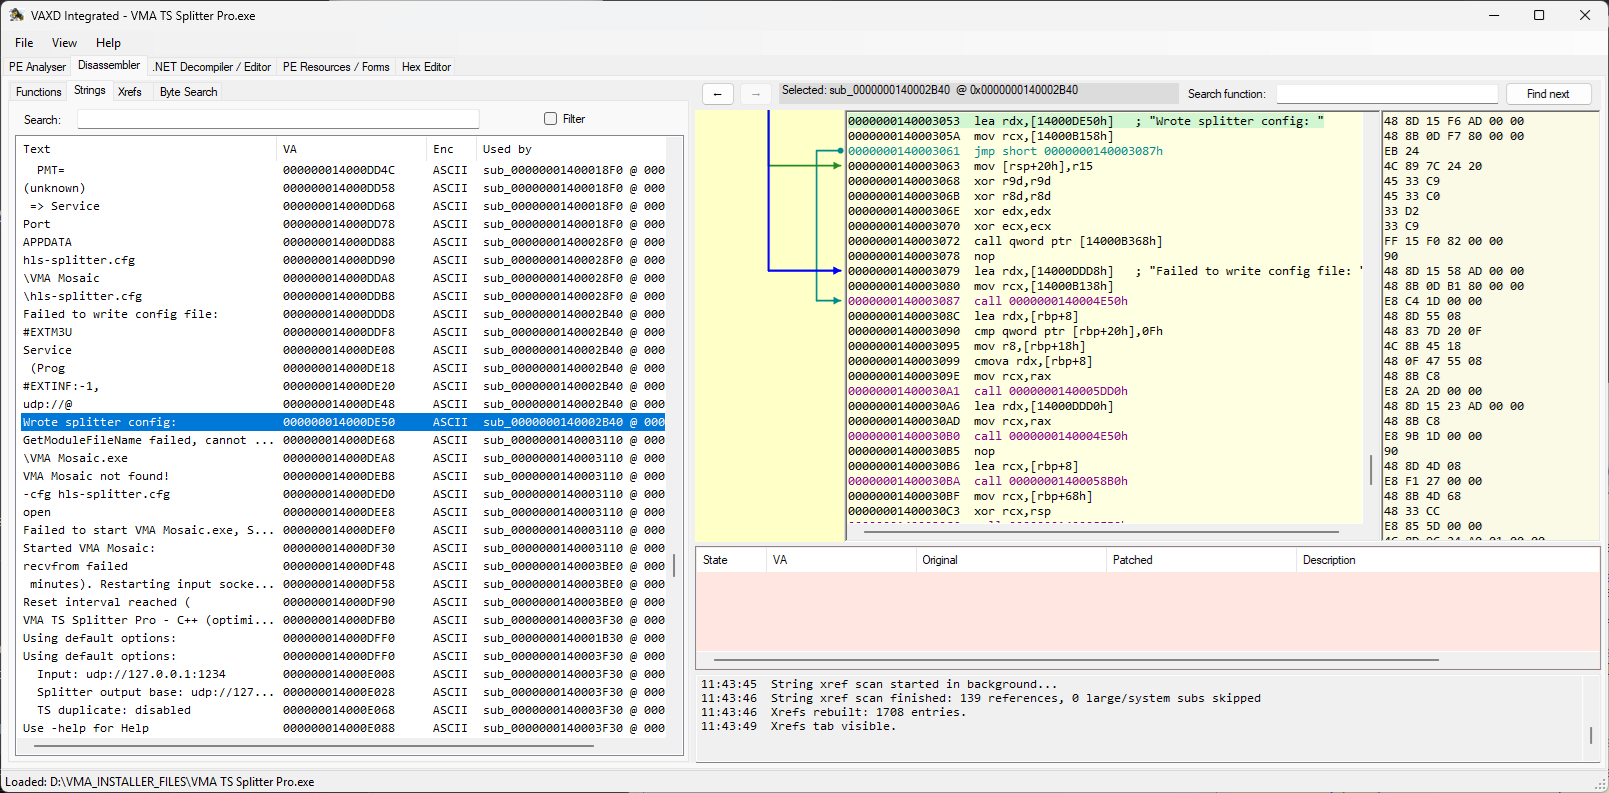The width and height of the screenshot is (1609, 793).
Task: Sort strings by the Text column header
Action: click(x=148, y=149)
